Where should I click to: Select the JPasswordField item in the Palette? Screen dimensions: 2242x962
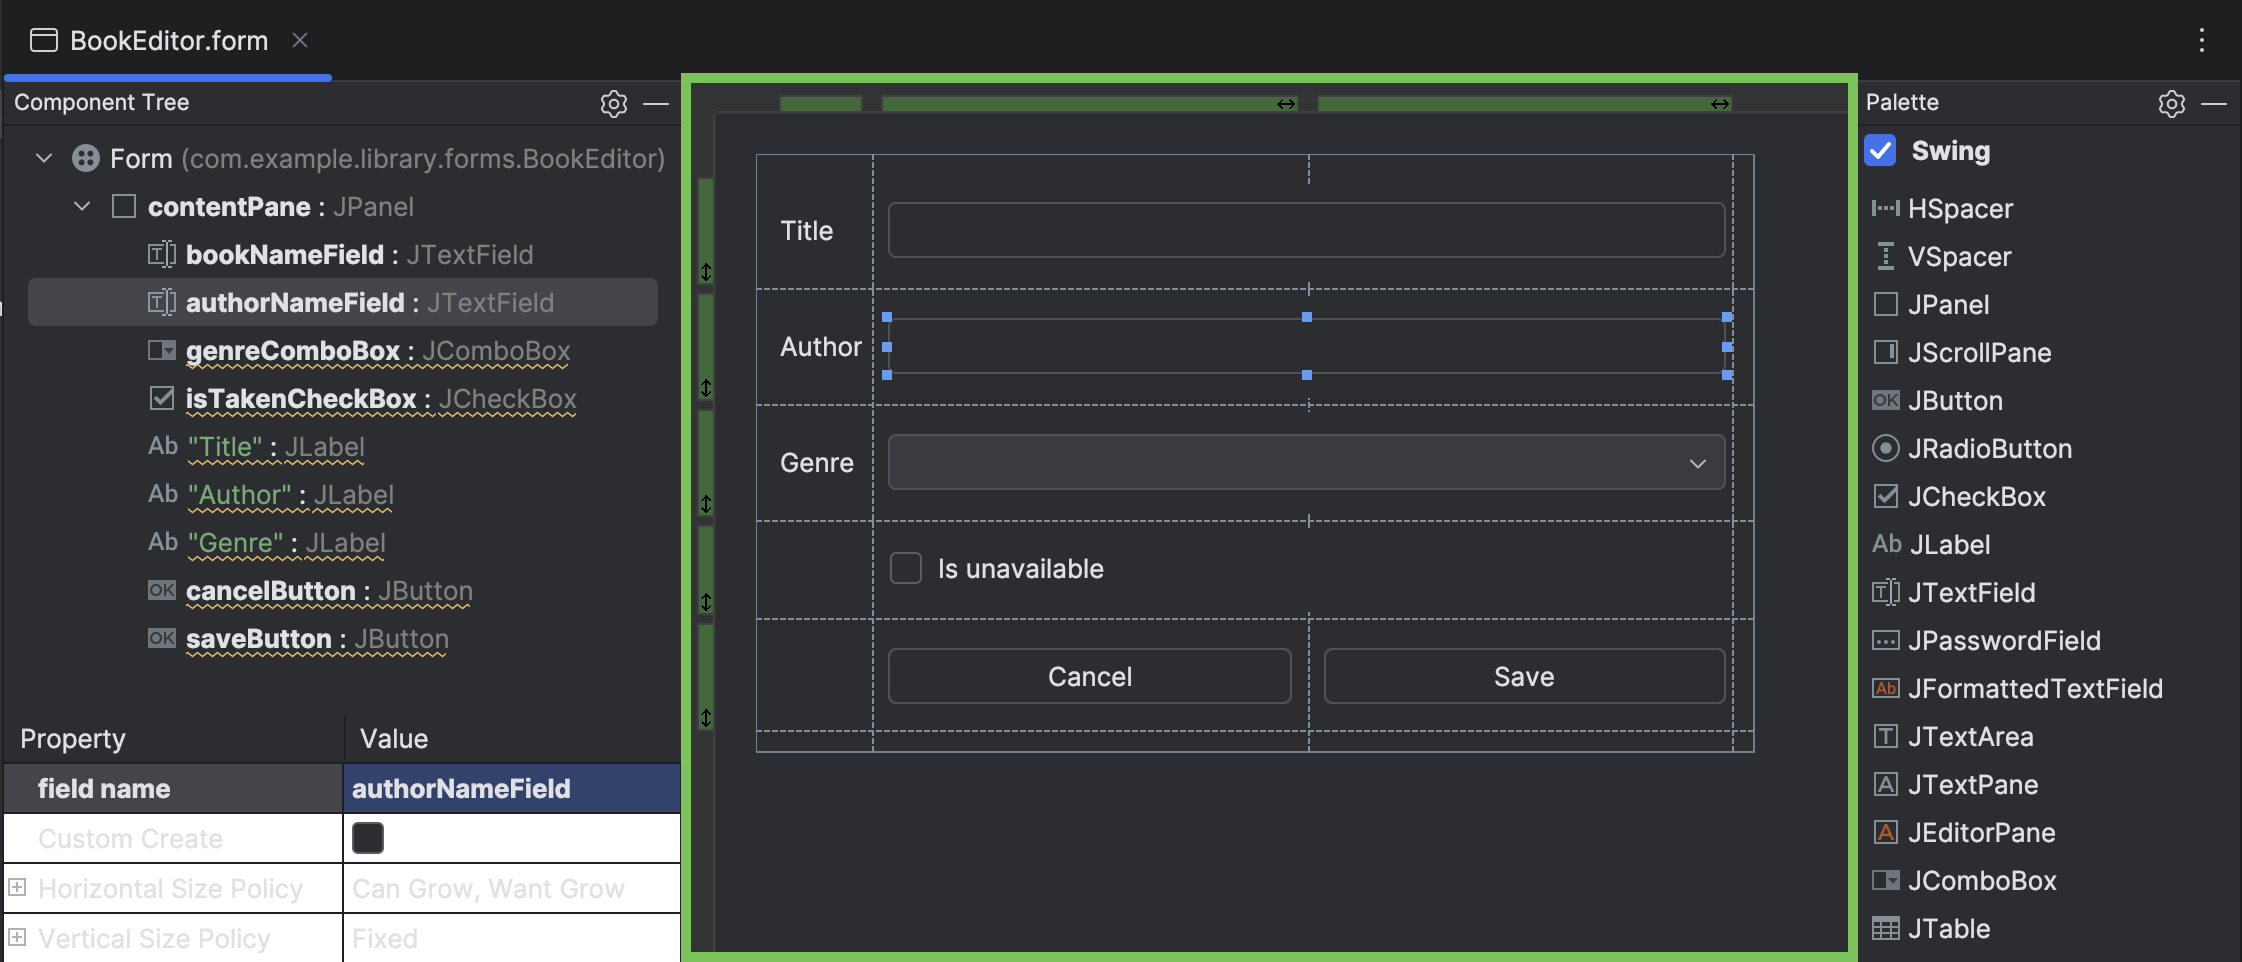click(2002, 640)
